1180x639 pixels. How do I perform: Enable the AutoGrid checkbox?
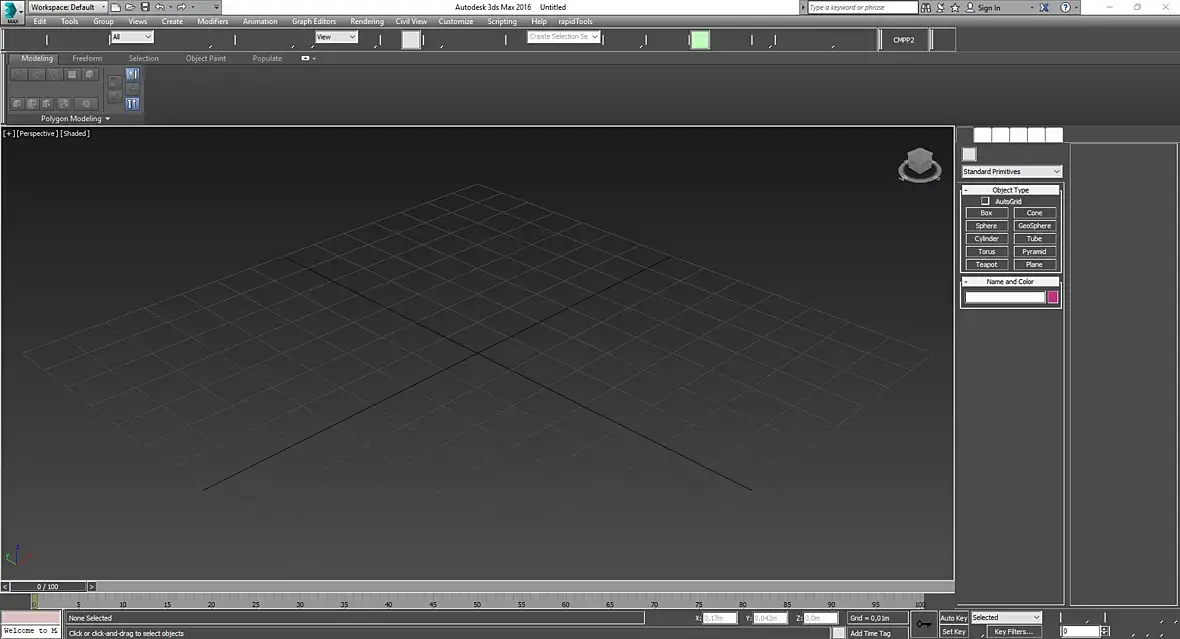point(985,201)
